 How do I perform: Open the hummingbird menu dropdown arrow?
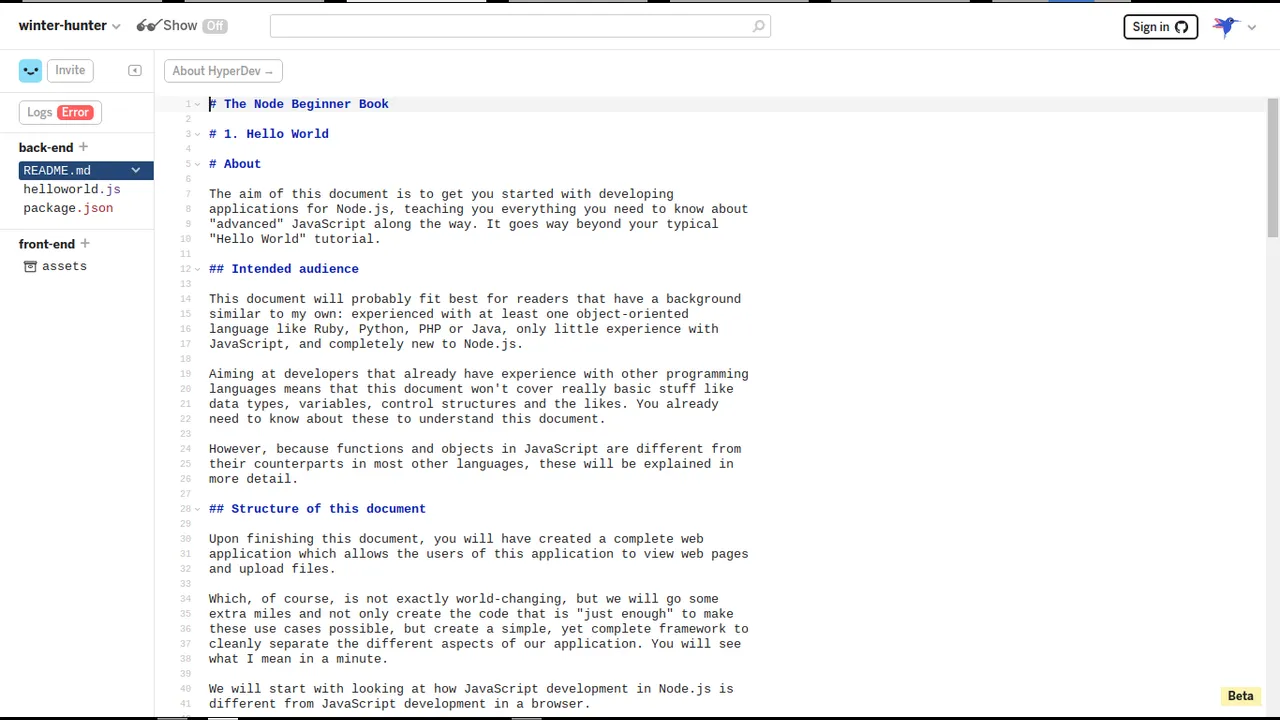coord(1252,28)
